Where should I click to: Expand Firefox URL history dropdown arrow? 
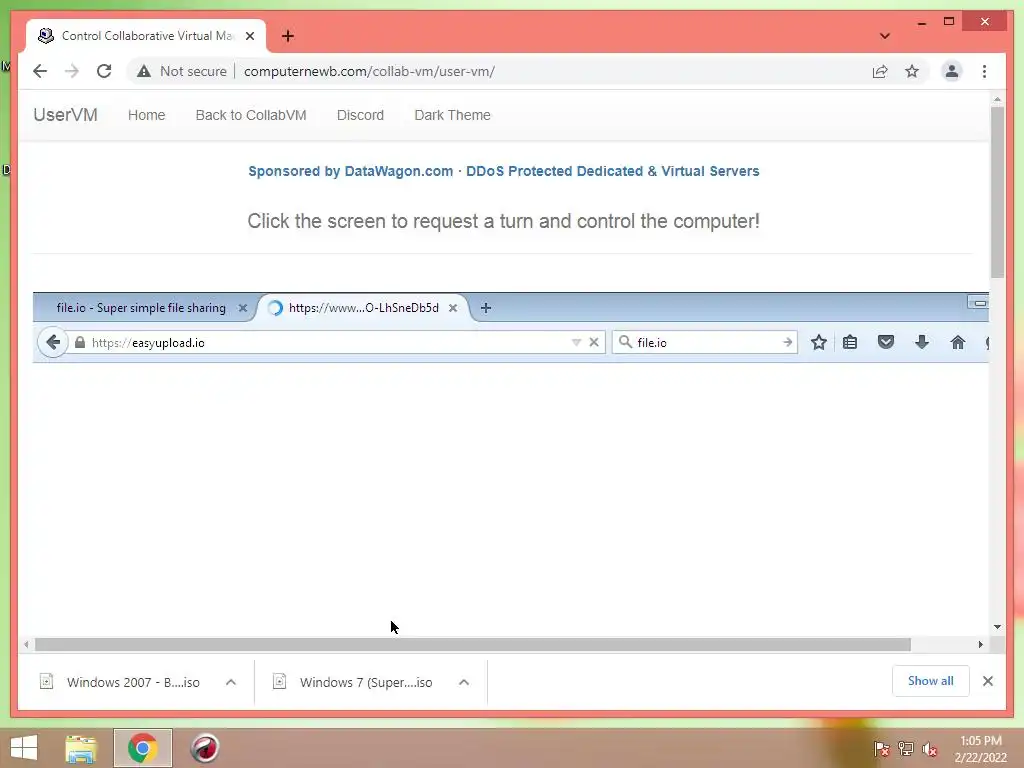pos(576,342)
